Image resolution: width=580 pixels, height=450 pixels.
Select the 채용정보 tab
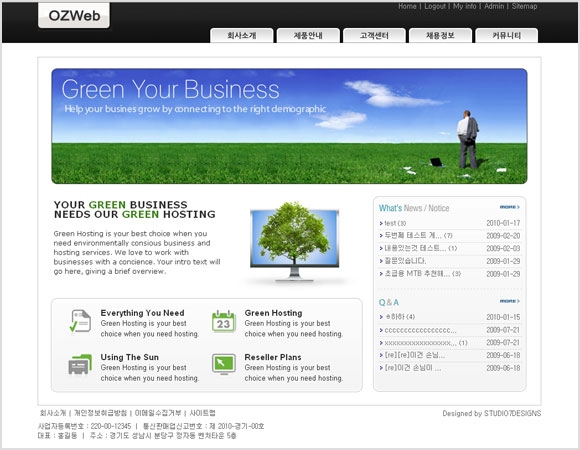point(440,35)
